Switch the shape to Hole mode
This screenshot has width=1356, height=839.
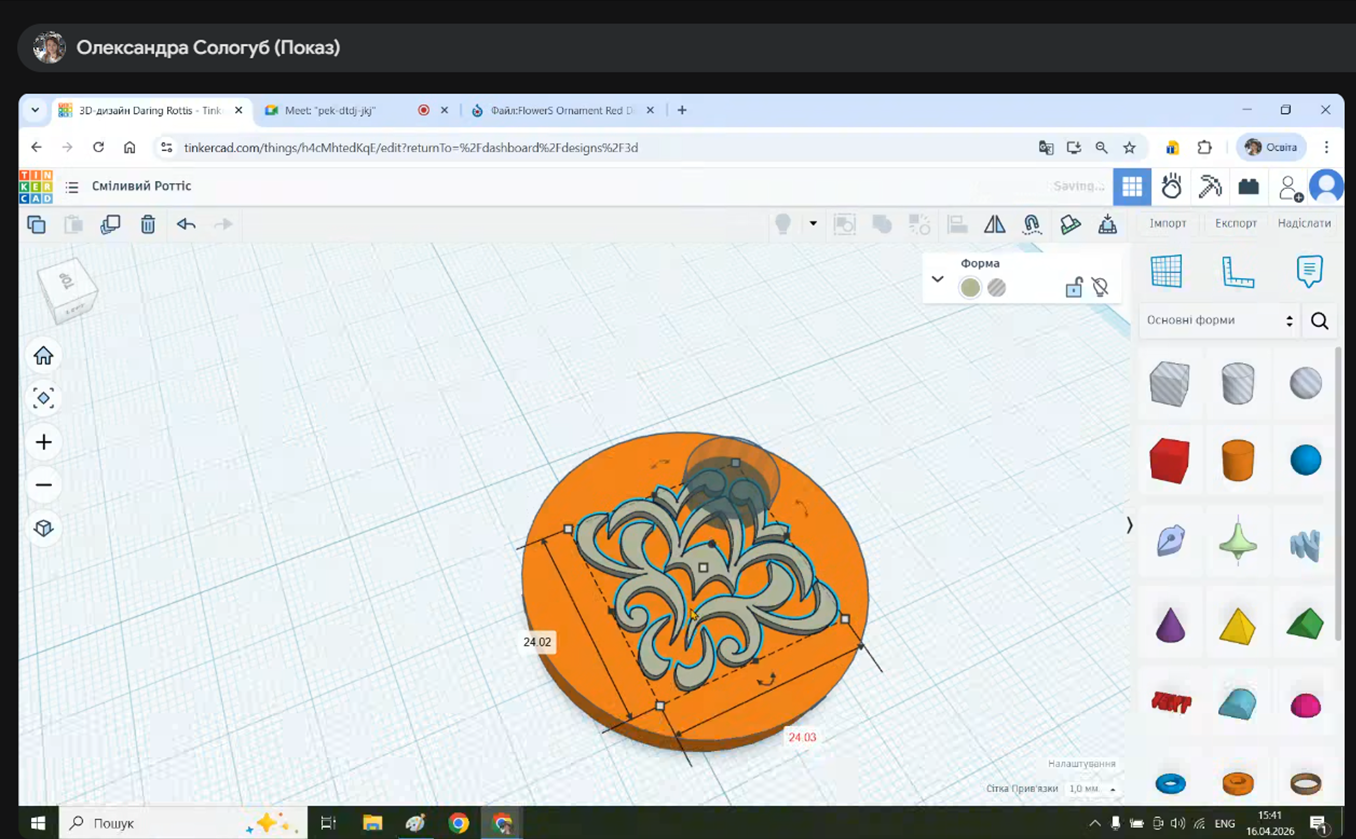point(997,288)
